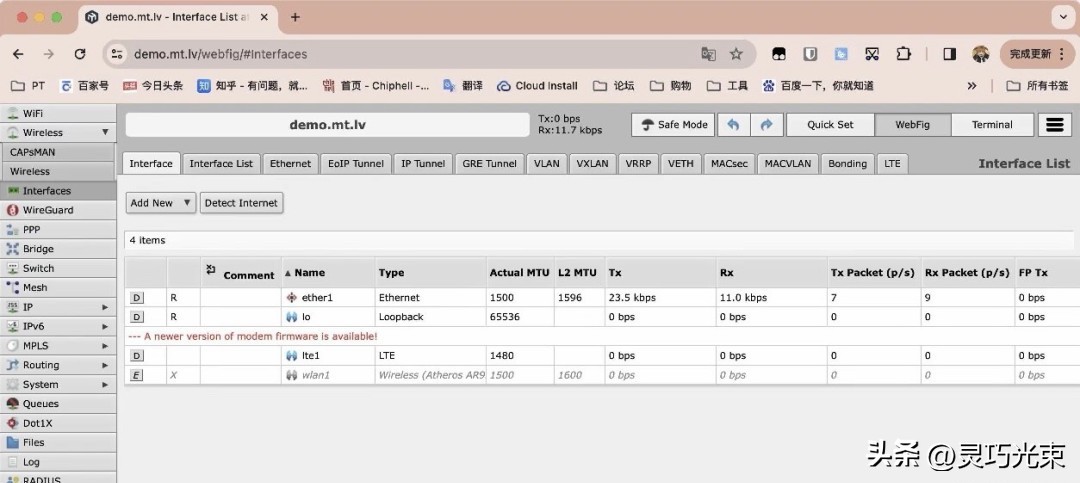
Task: Bookmark this page with the star icon
Action: [x=736, y=54]
